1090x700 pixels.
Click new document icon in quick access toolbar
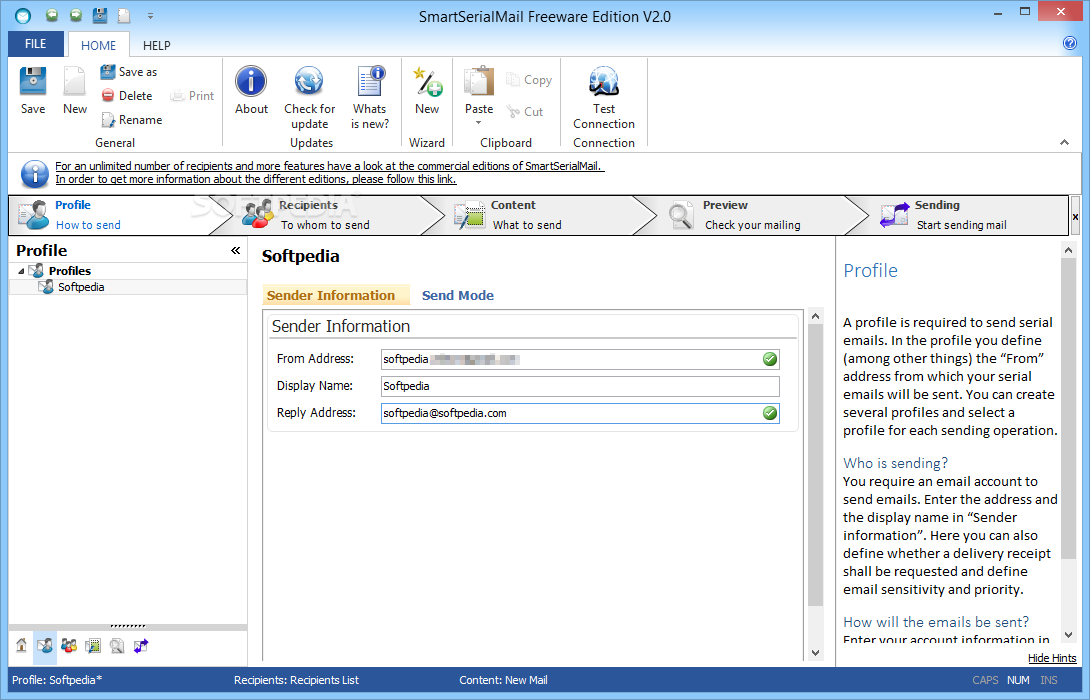[x=124, y=15]
